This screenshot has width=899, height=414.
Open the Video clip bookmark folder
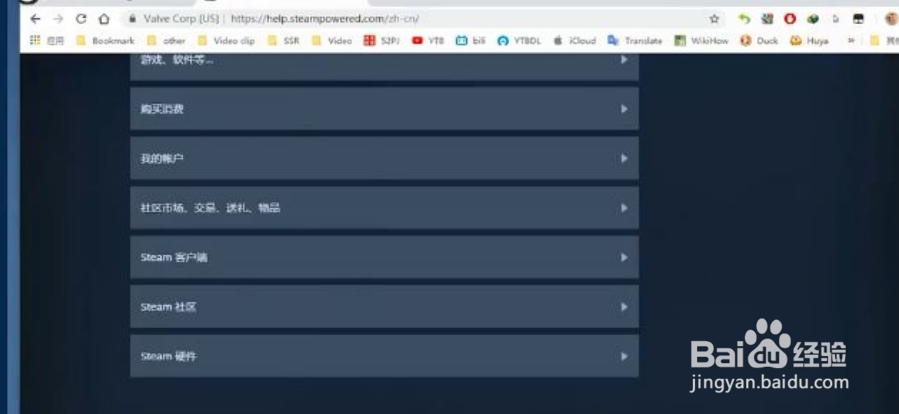coord(226,41)
